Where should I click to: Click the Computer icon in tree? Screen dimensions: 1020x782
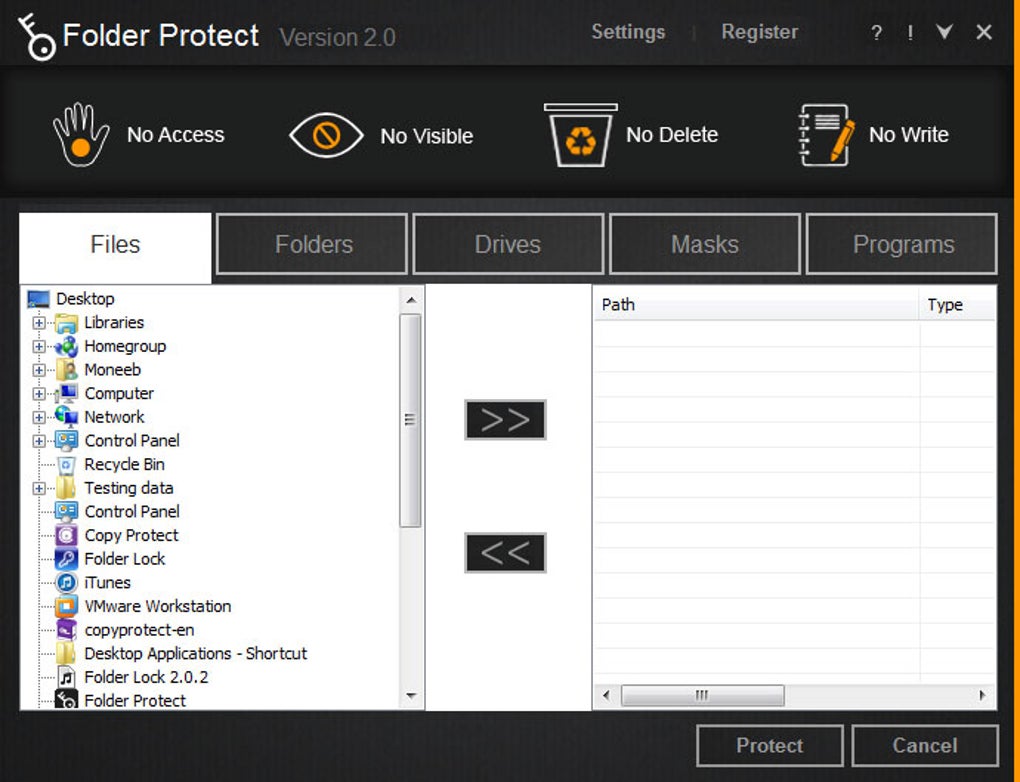pyautogui.click(x=66, y=394)
